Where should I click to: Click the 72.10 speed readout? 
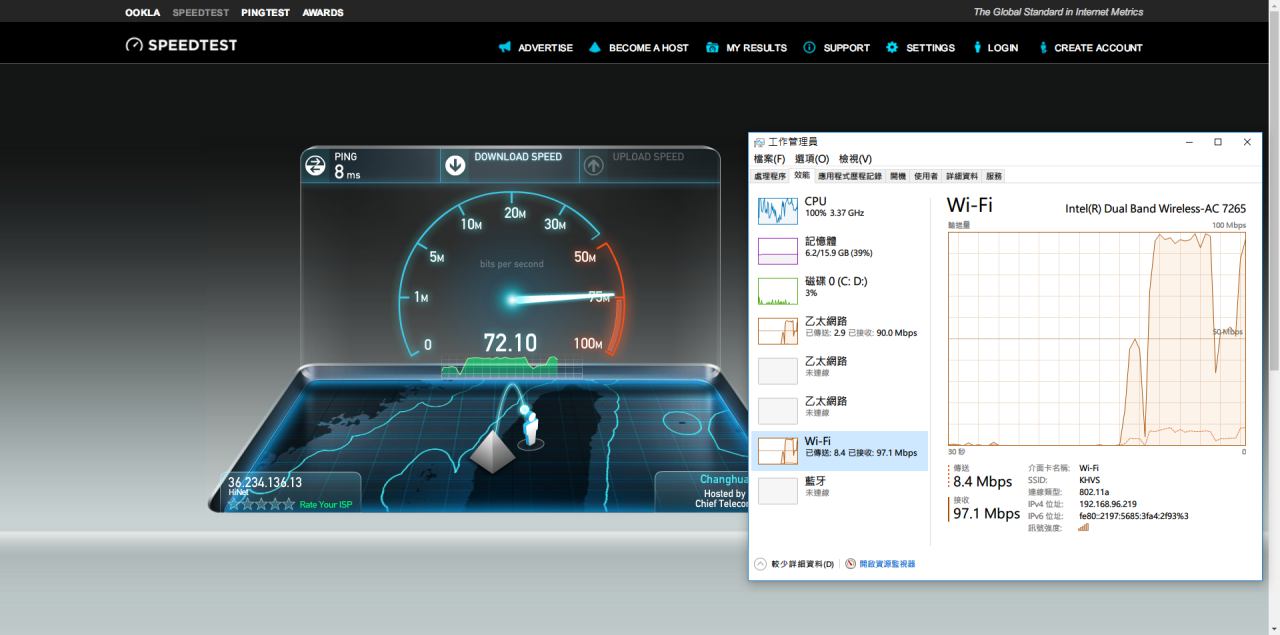(x=510, y=343)
